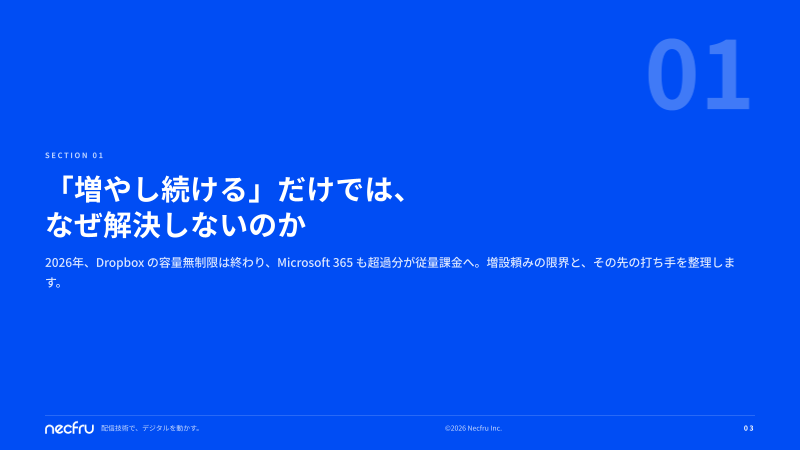800x450 pixels.
Task: Select the 'SECTION 01' label text
Action: pyautogui.click(x=74, y=155)
